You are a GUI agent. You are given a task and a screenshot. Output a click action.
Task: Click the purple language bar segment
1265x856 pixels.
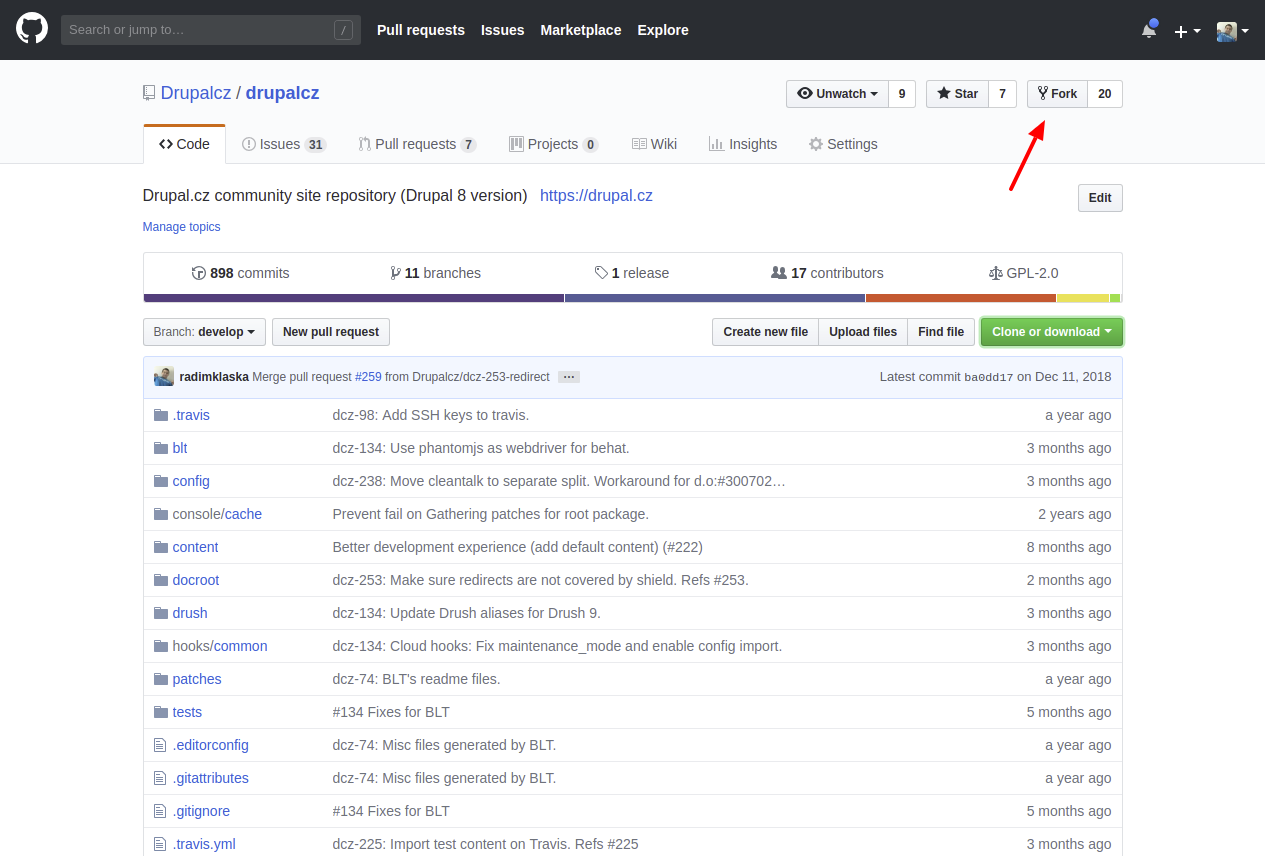(x=354, y=298)
